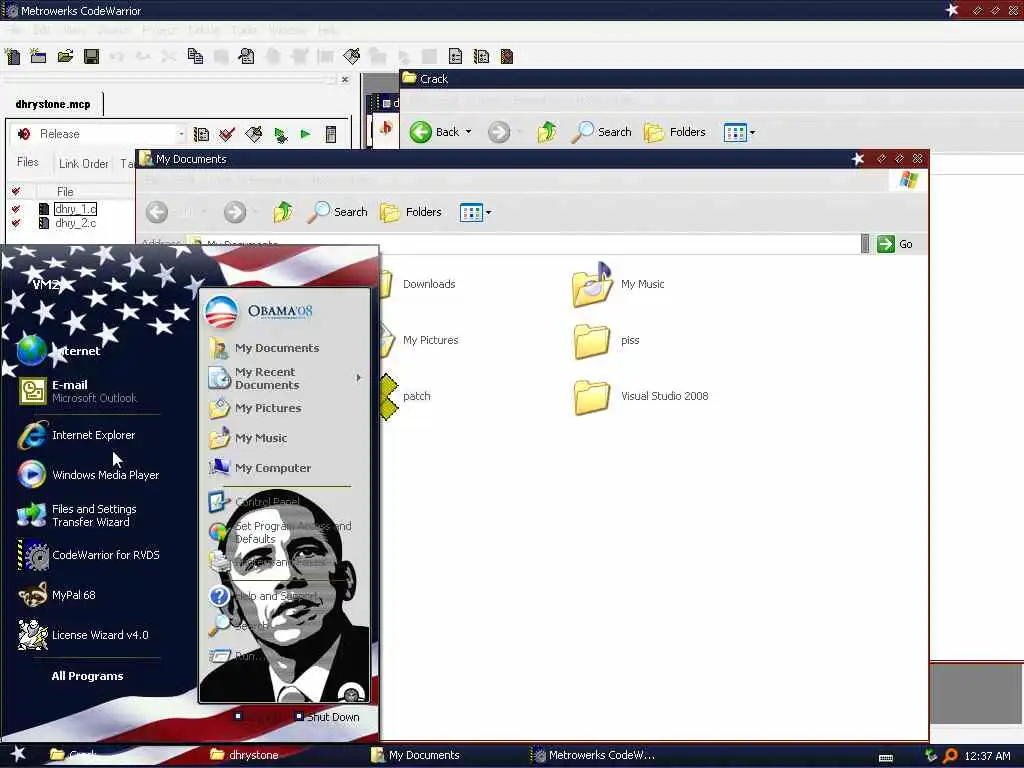This screenshot has width=1024, height=768.
Task: Launch Internet globe icon in Start menu
Action: click(31, 351)
